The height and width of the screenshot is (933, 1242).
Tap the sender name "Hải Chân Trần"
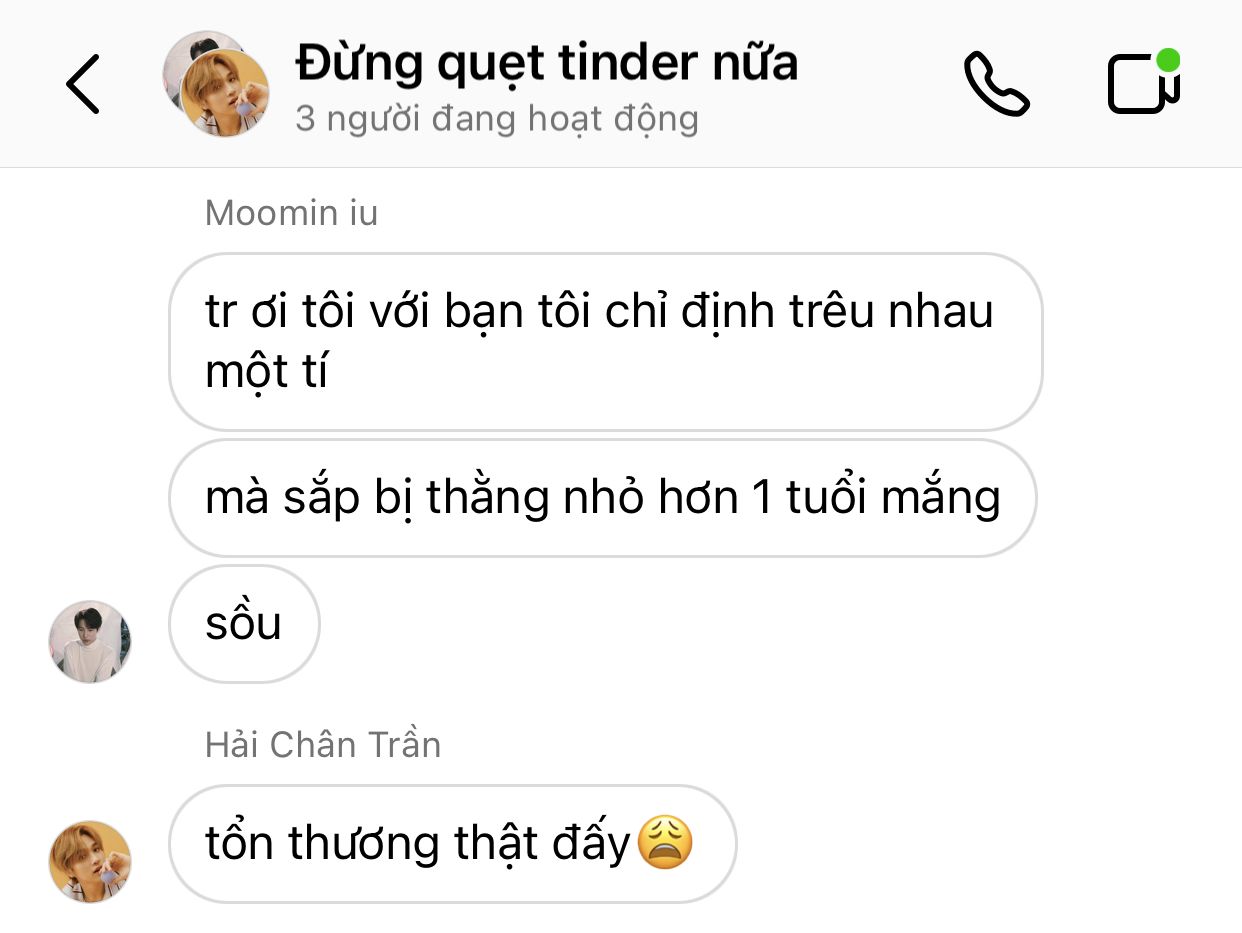click(x=323, y=745)
